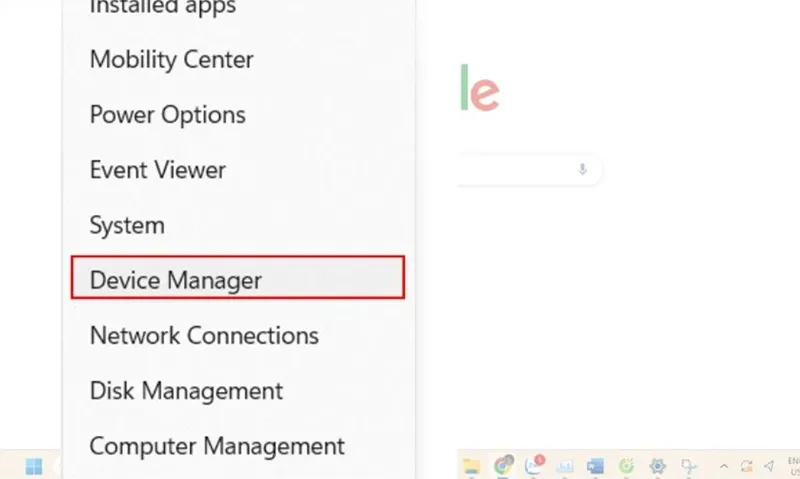This screenshot has height=479, width=800.
Task: Open Network Connections
Action: coord(204,335)
